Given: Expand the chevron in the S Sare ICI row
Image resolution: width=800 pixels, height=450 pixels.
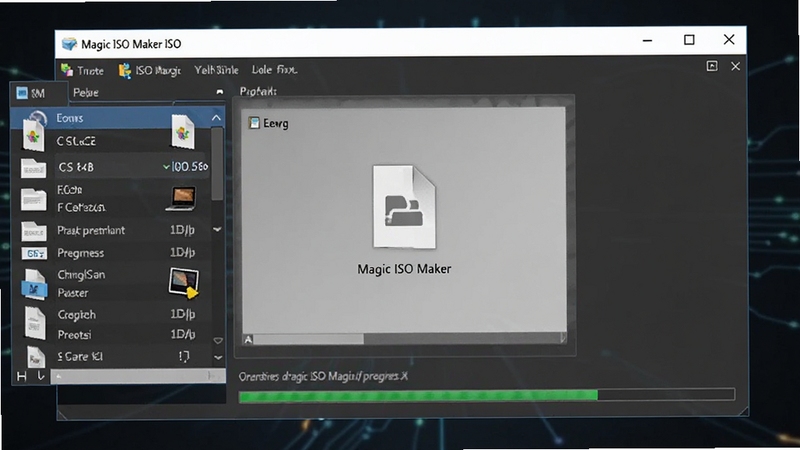Looking at the screenshot, I should (x=218, y=358).
